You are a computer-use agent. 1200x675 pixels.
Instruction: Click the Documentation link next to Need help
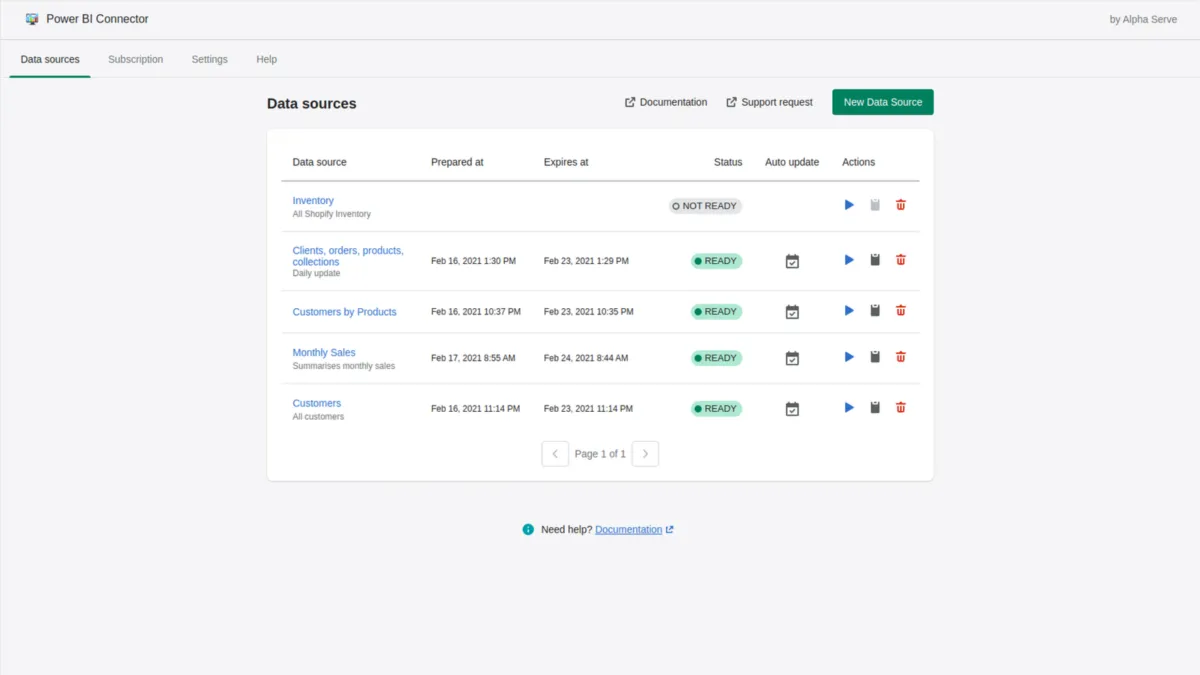click(628, 529)
